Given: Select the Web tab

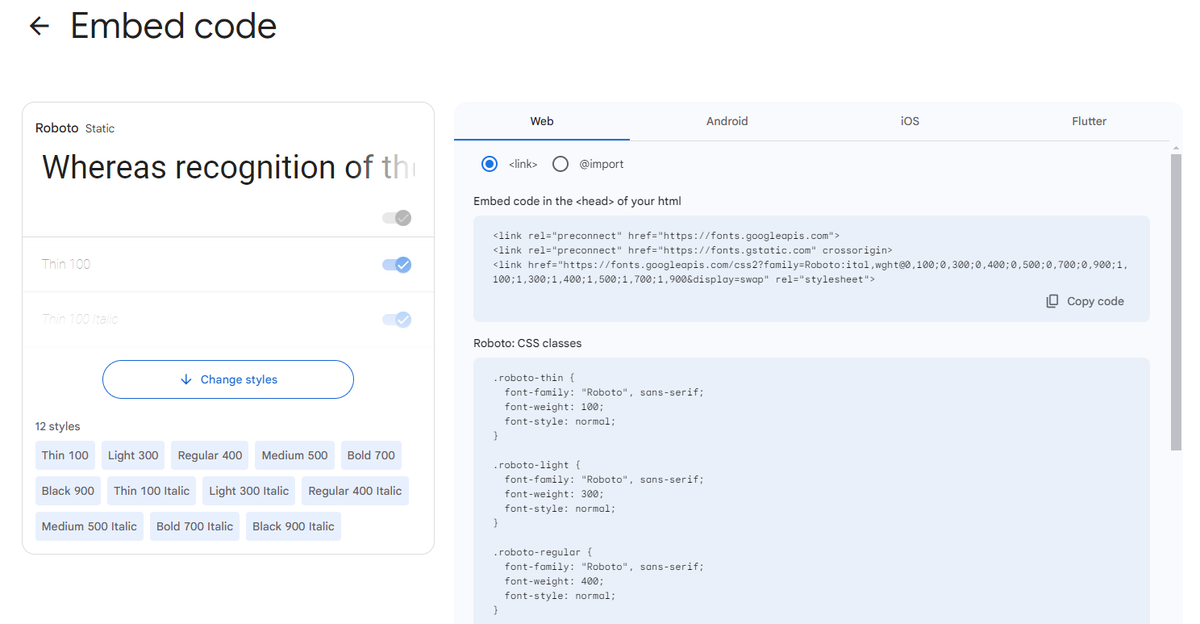Looking at the screenshot, I should coord(542,121).
